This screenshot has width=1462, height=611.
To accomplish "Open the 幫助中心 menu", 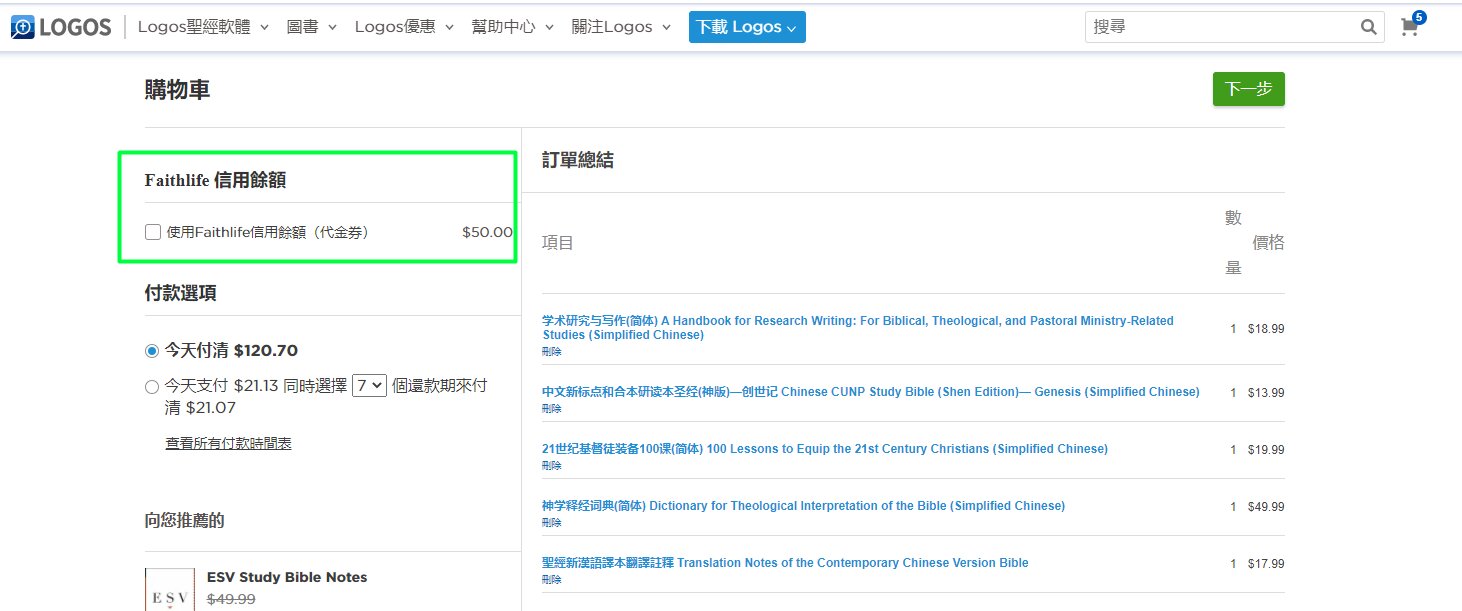I will coord(512,27).
